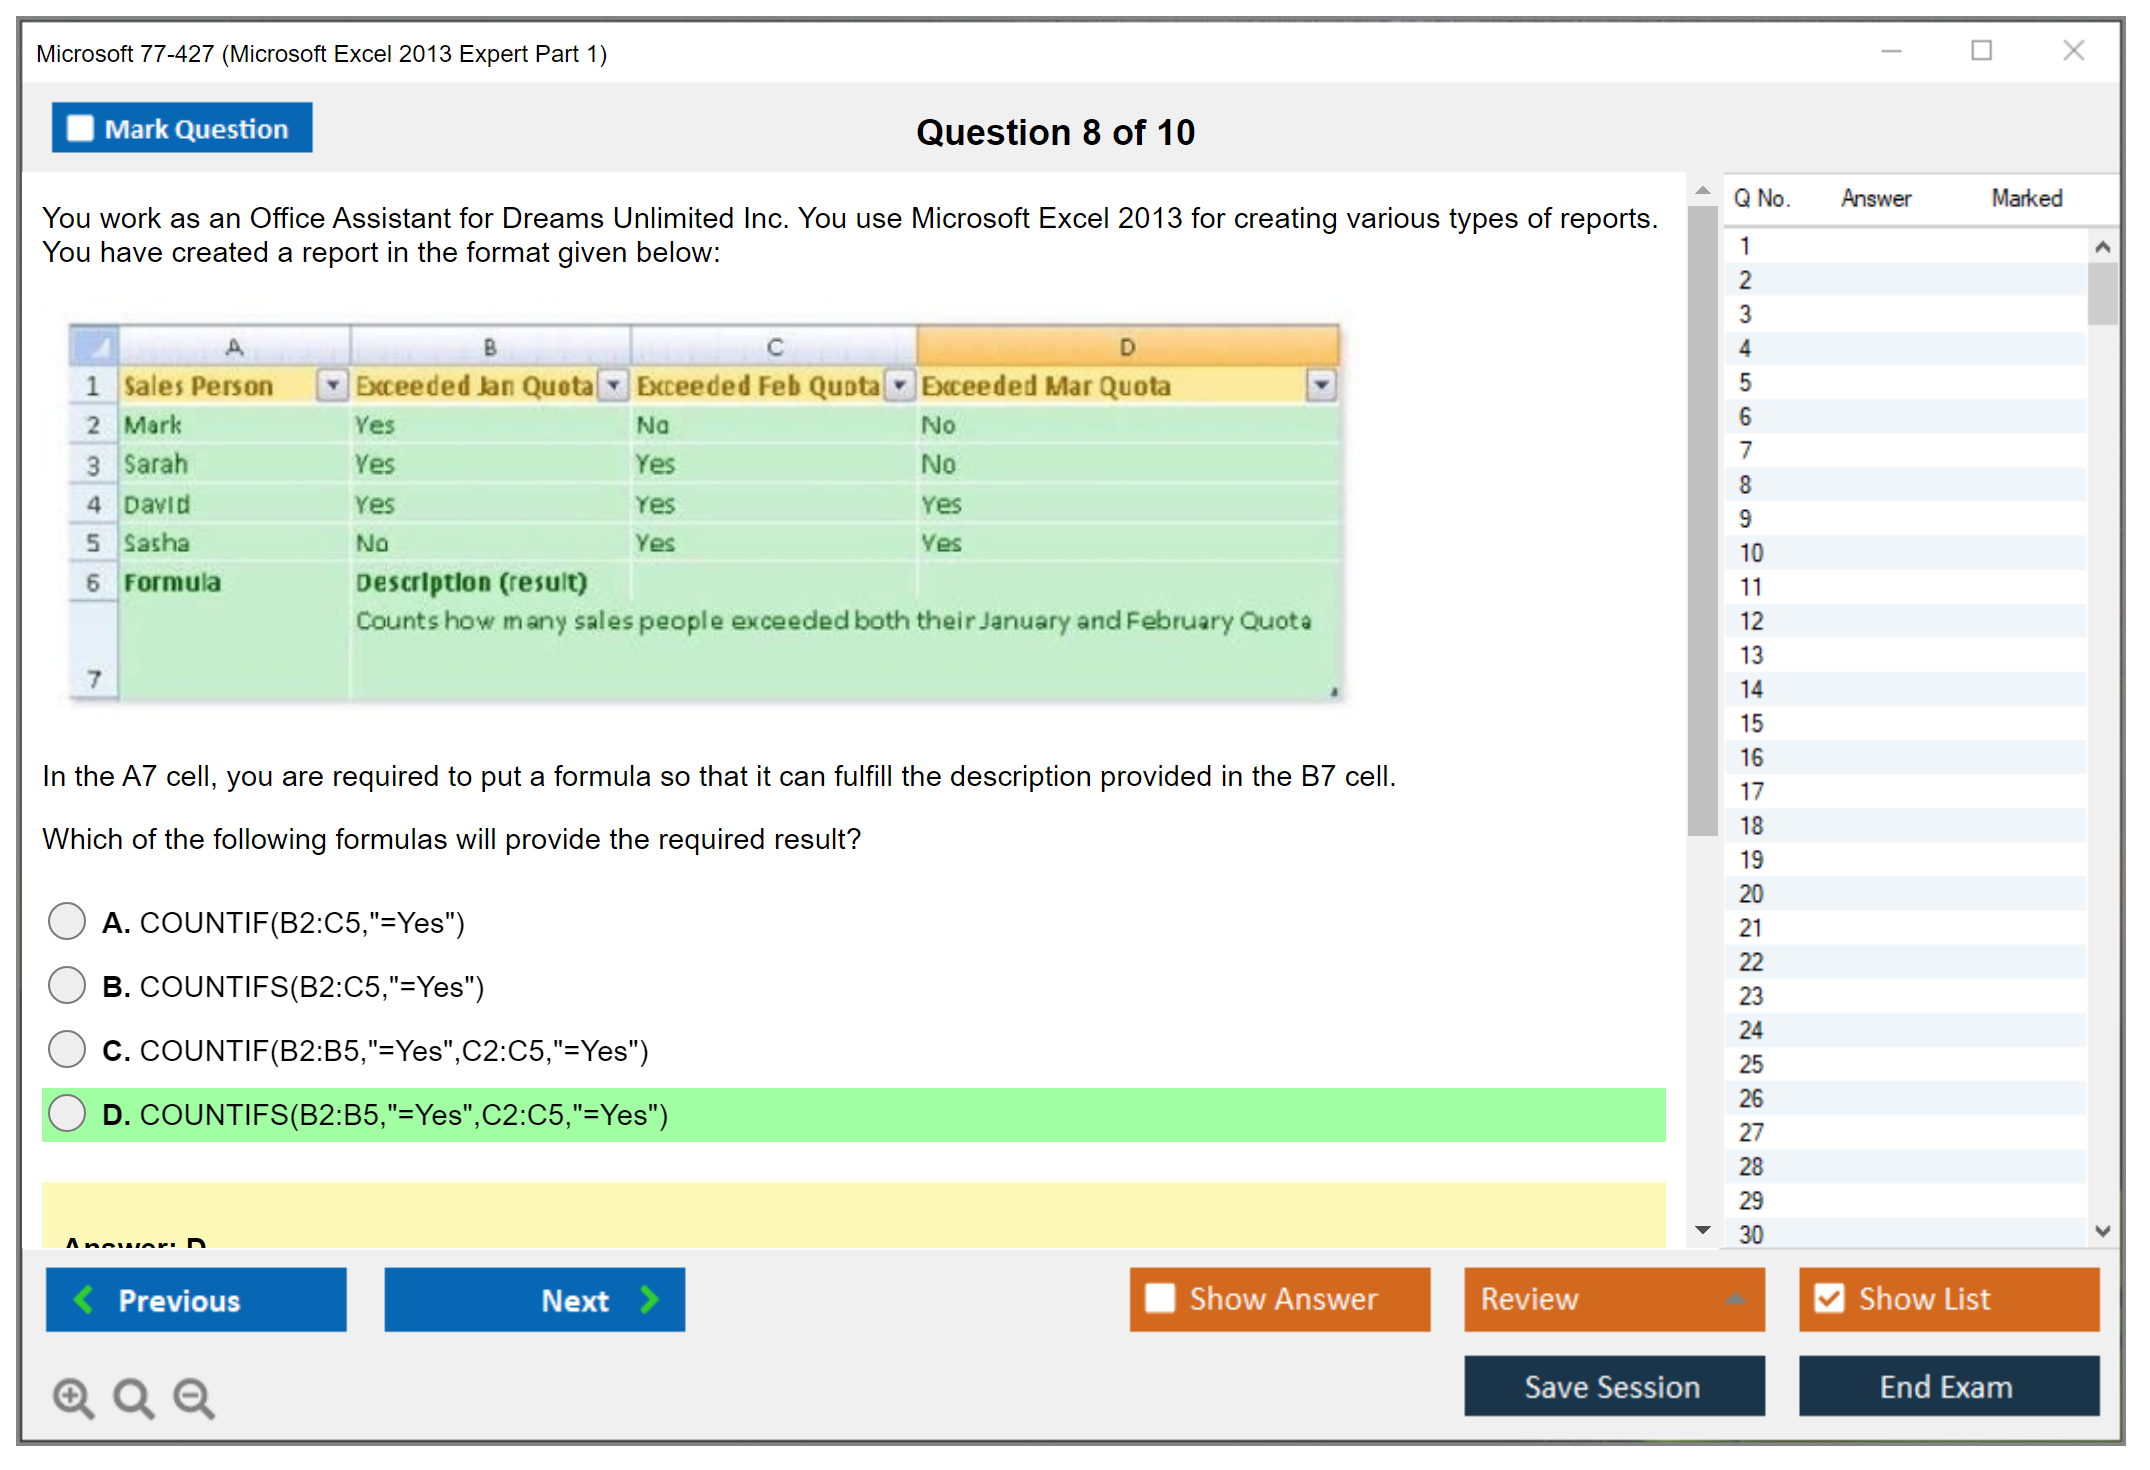Click the Save Session button

[x=1613, y=1386]
